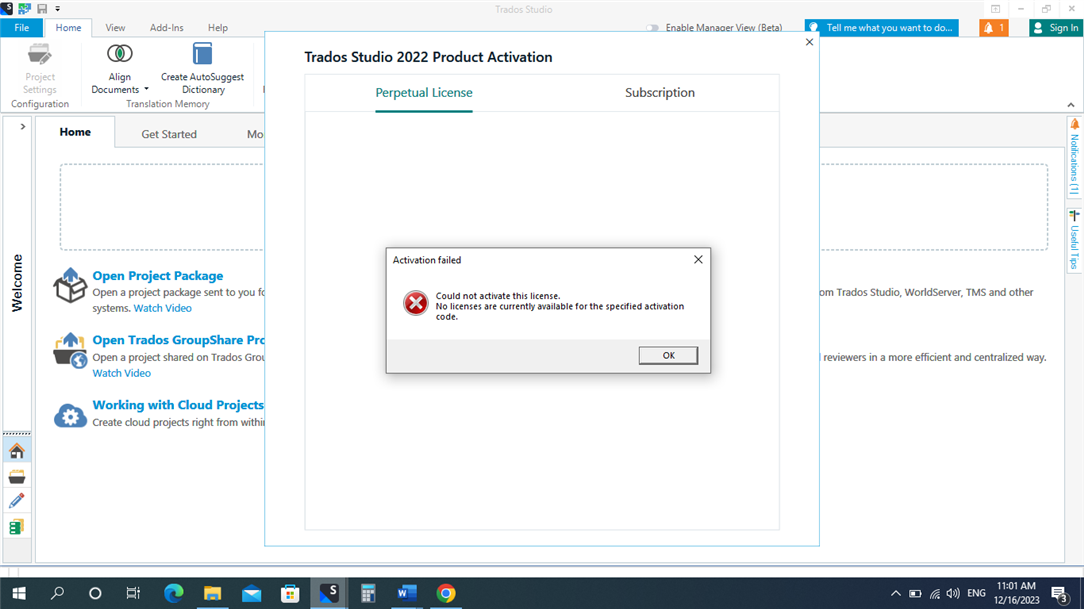The height and width of the screenshot is (609, 1084).
Task: Open the View ribbon tab
Action: click(115, 28)
